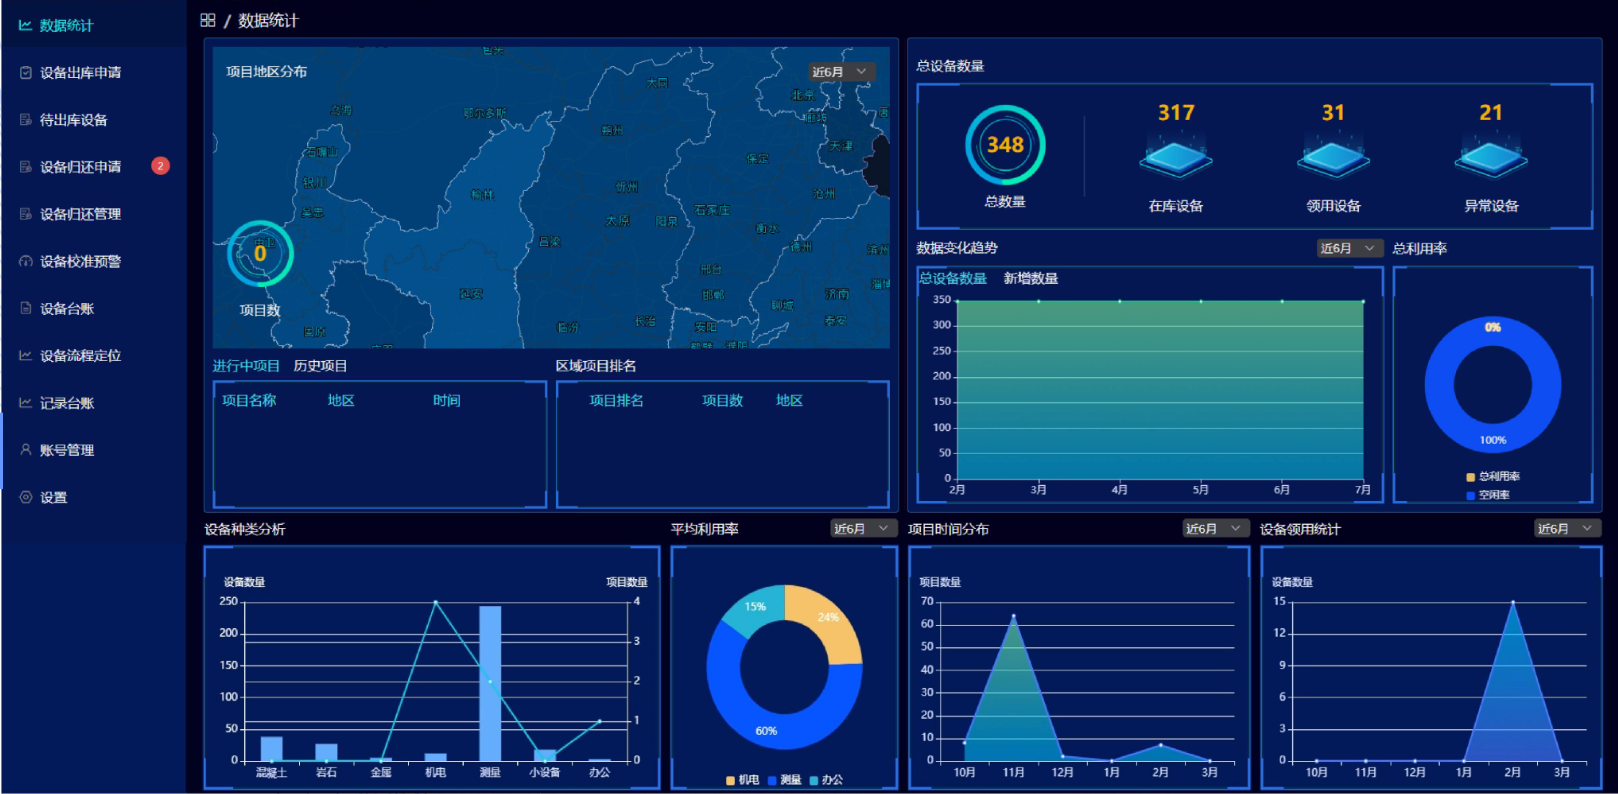Click the 异常设备 platform icon
The width and height of the screenshot is (1618, 794).
point(1491,158)
